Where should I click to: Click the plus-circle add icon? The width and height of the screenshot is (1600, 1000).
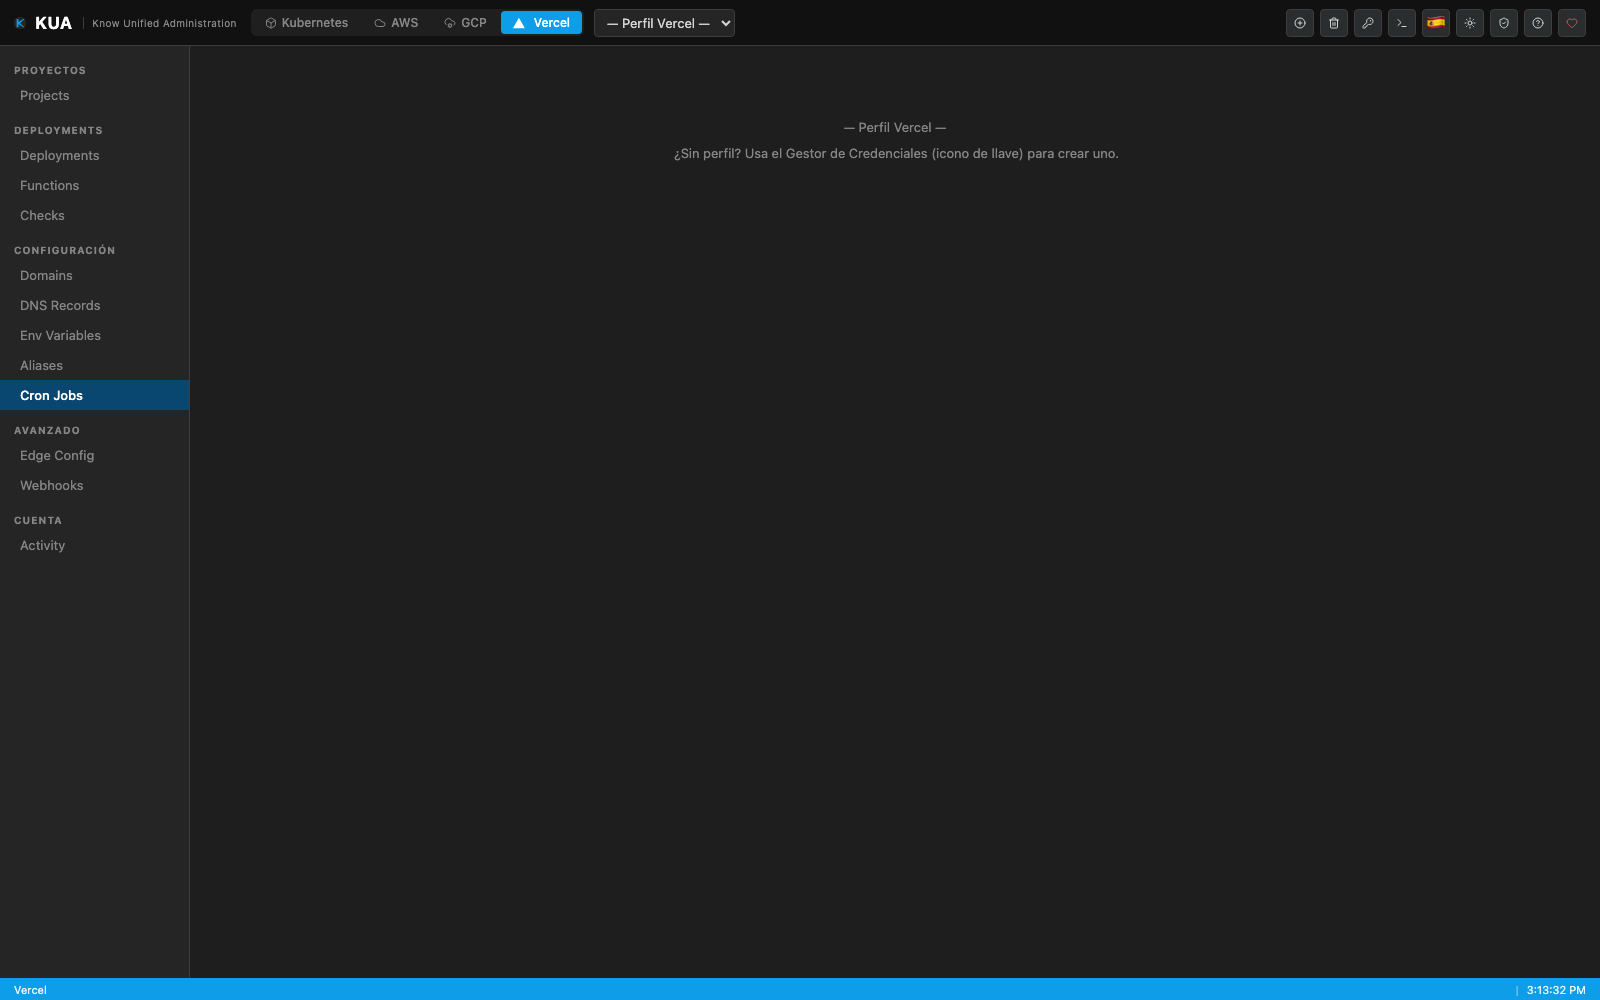(x=1300, y=23)
